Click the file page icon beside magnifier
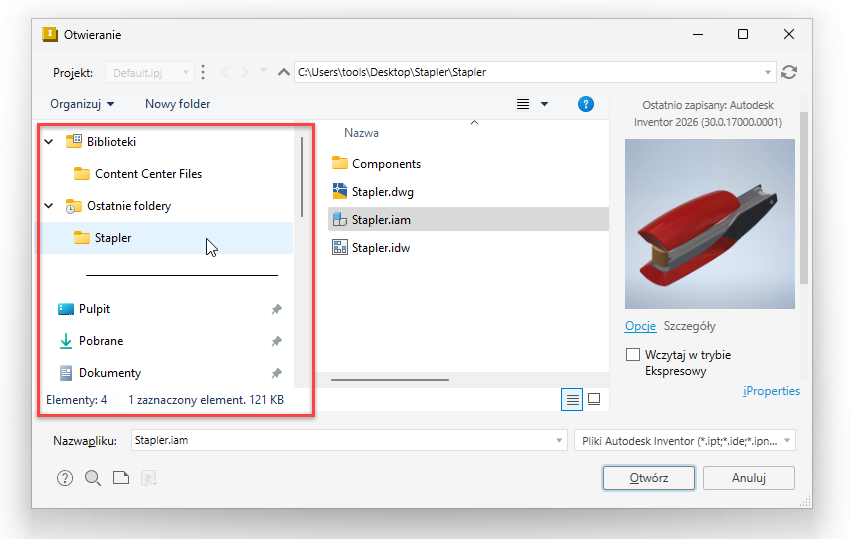The image size is (850, 539). [121, 478]
